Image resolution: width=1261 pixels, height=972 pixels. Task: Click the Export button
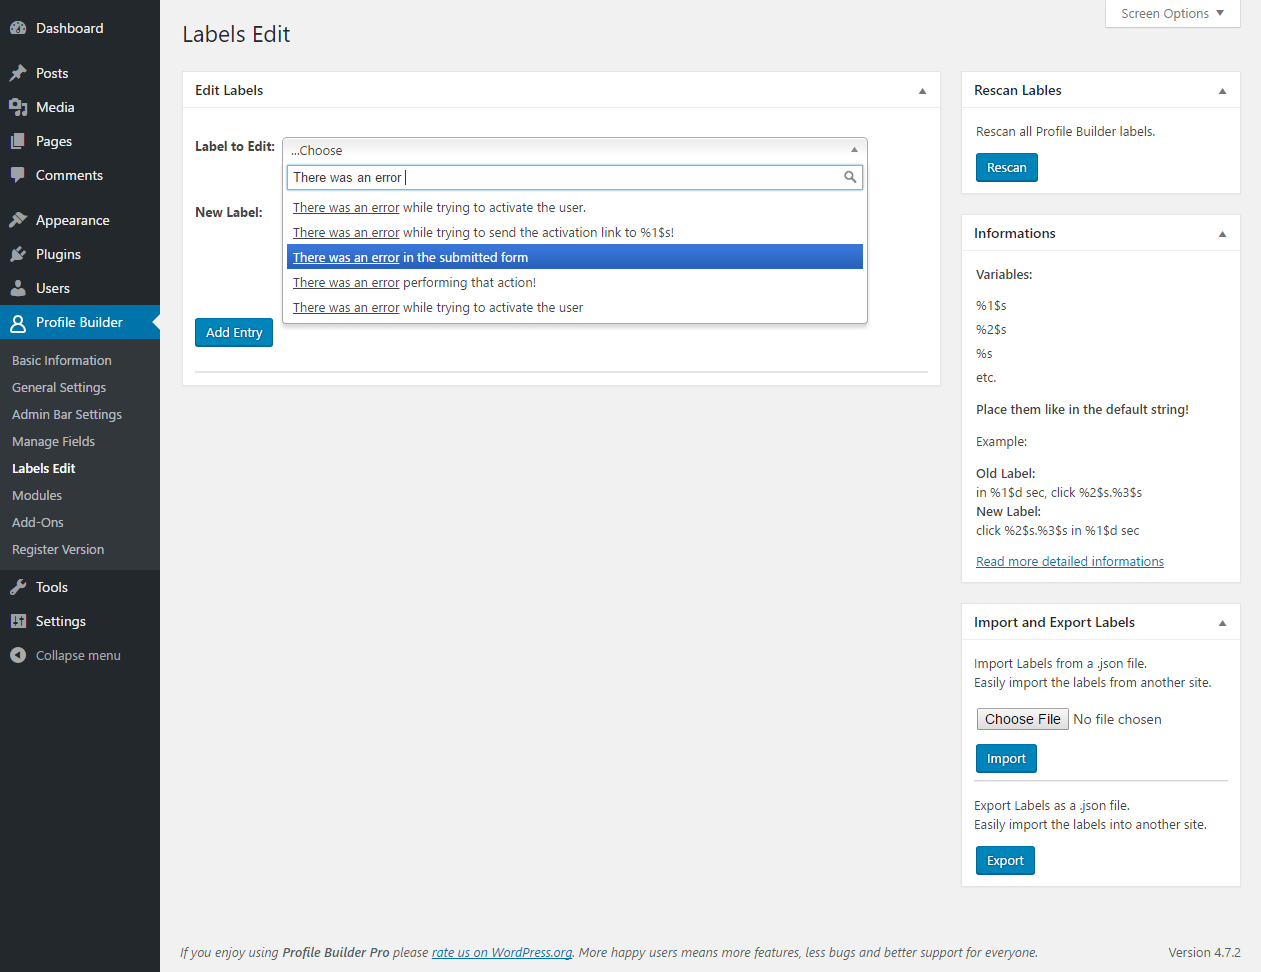[1005, 860]
